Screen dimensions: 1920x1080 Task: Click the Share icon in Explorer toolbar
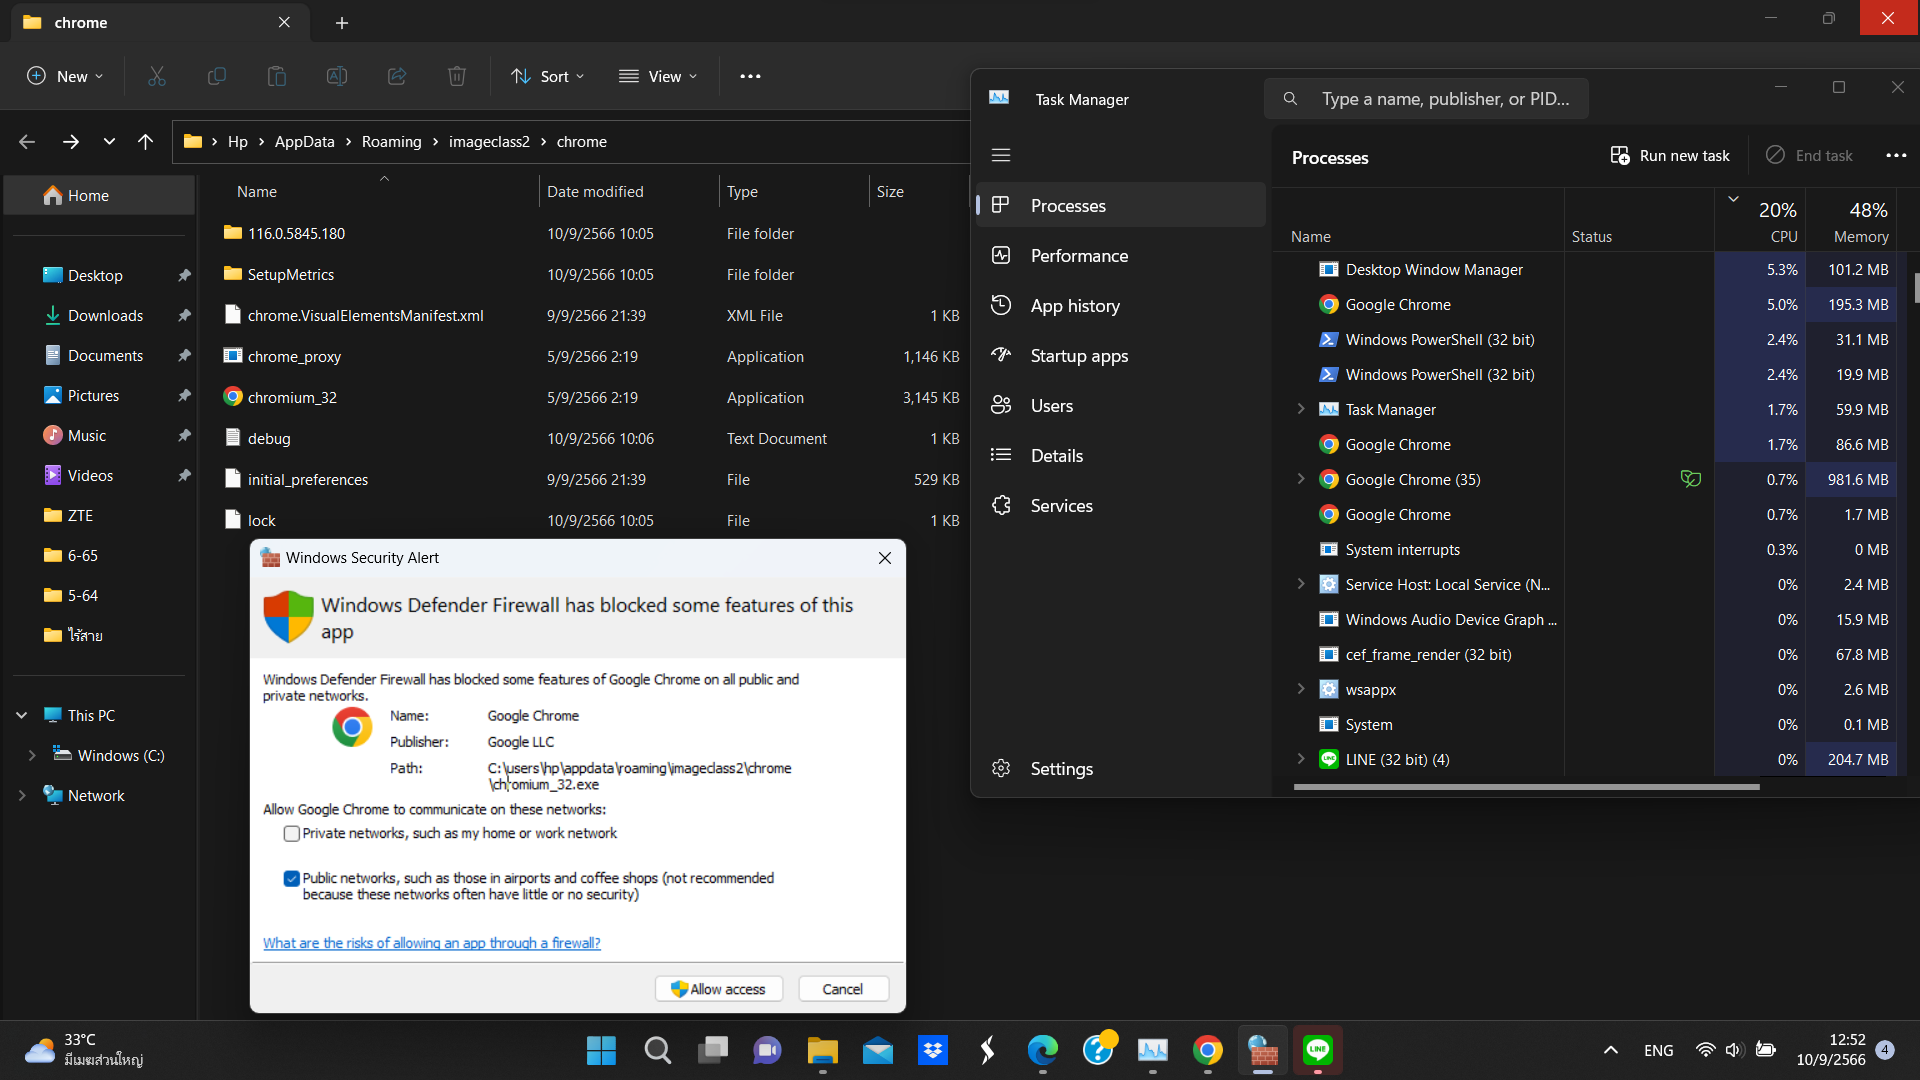[x=397, y=76]
